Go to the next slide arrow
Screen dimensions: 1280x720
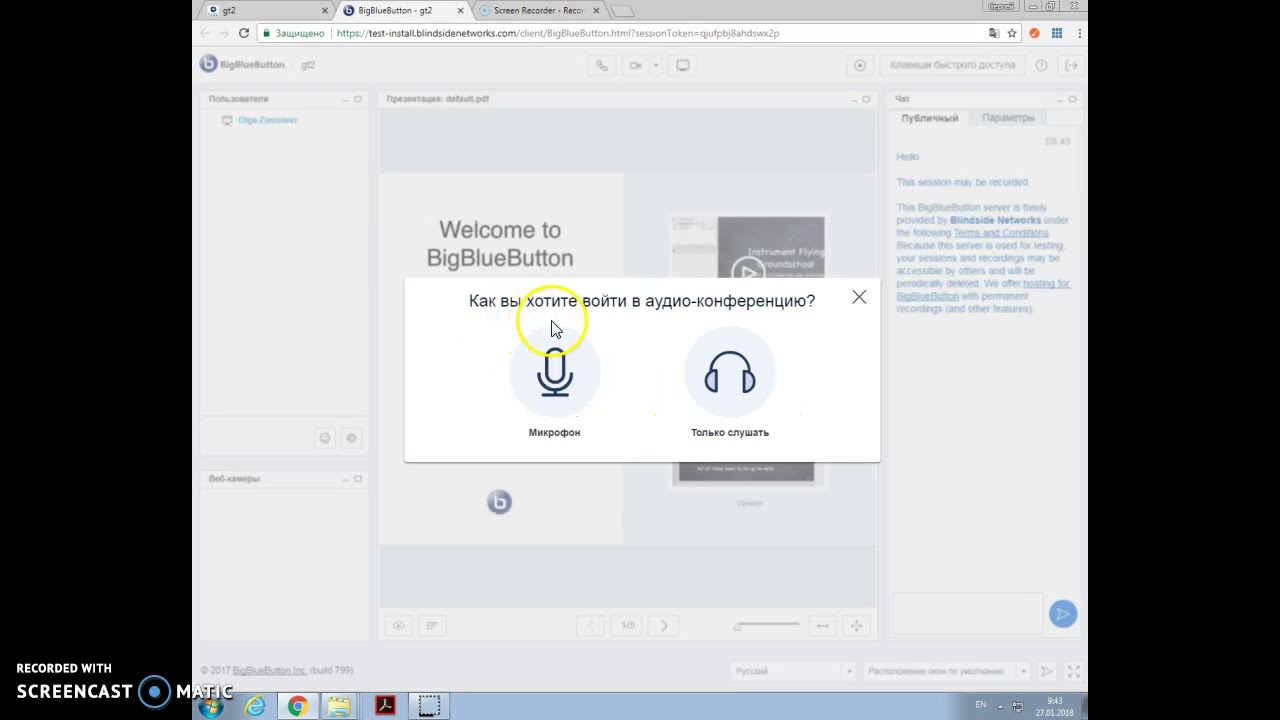coord(664,626)
